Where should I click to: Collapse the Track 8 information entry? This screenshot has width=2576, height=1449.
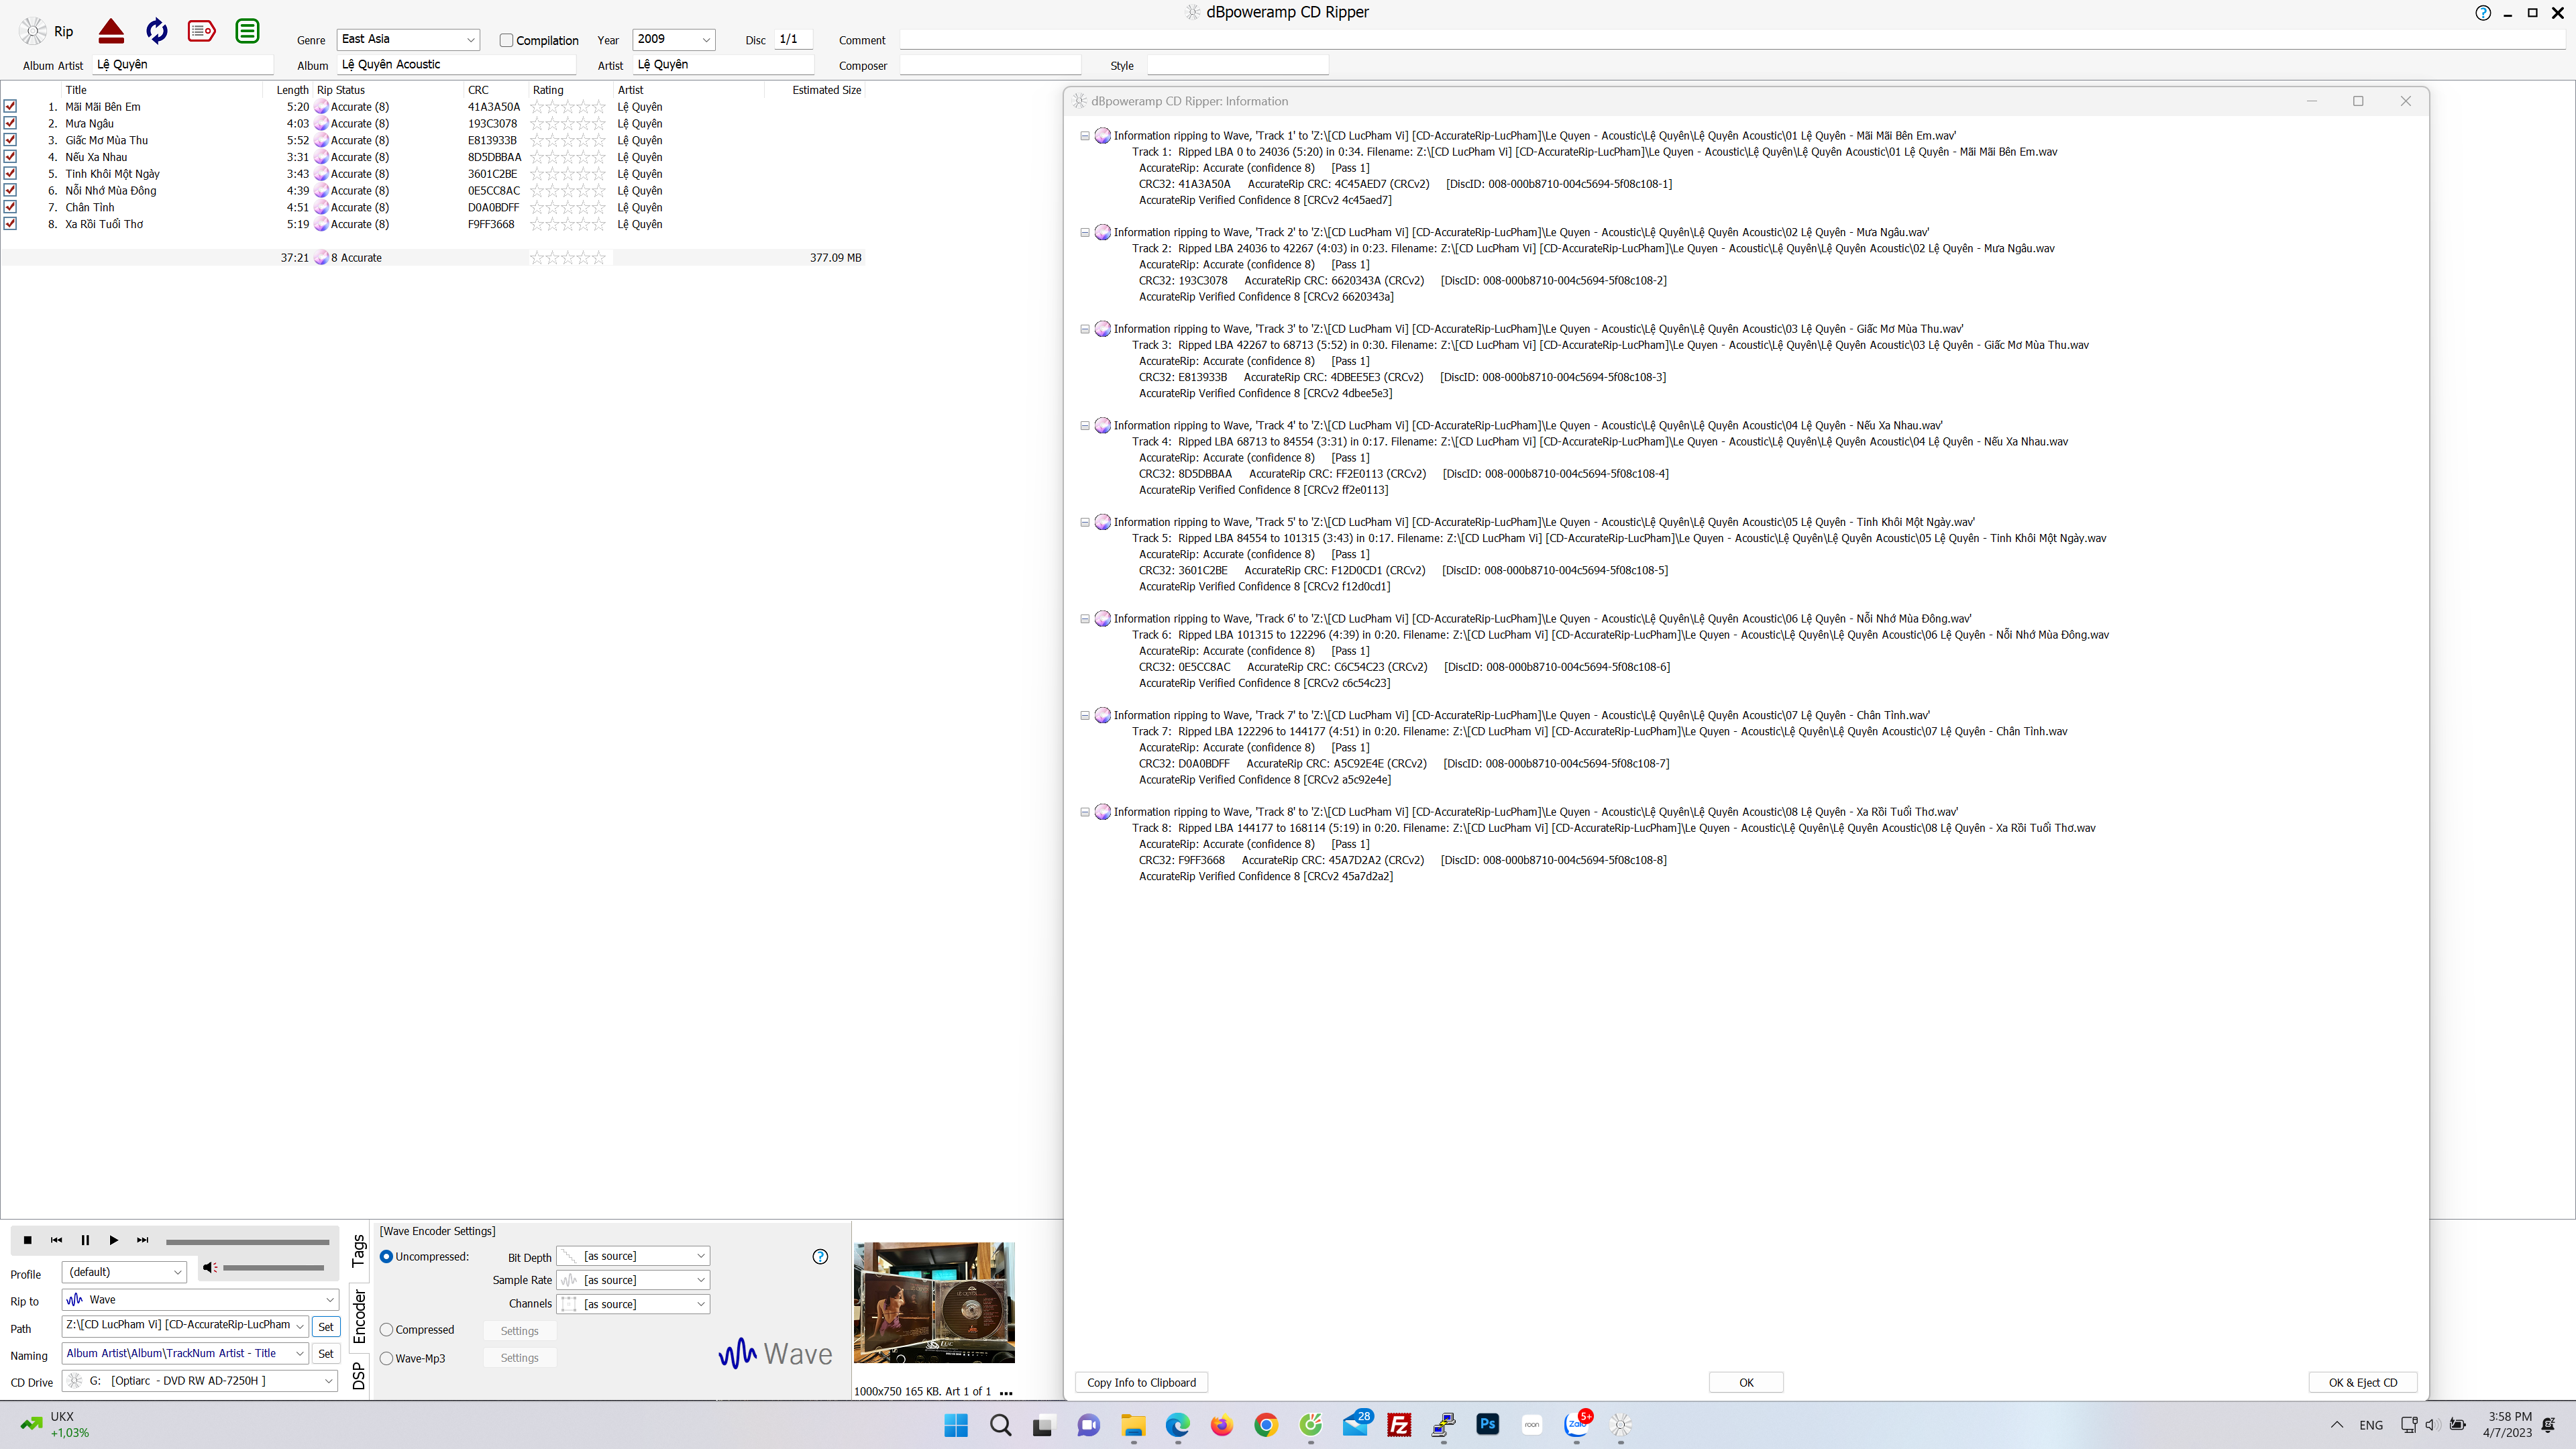[1085, 812]
